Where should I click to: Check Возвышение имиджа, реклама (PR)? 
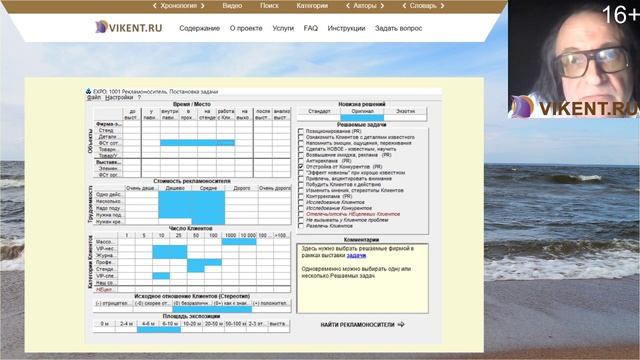(x=301, y=155)
